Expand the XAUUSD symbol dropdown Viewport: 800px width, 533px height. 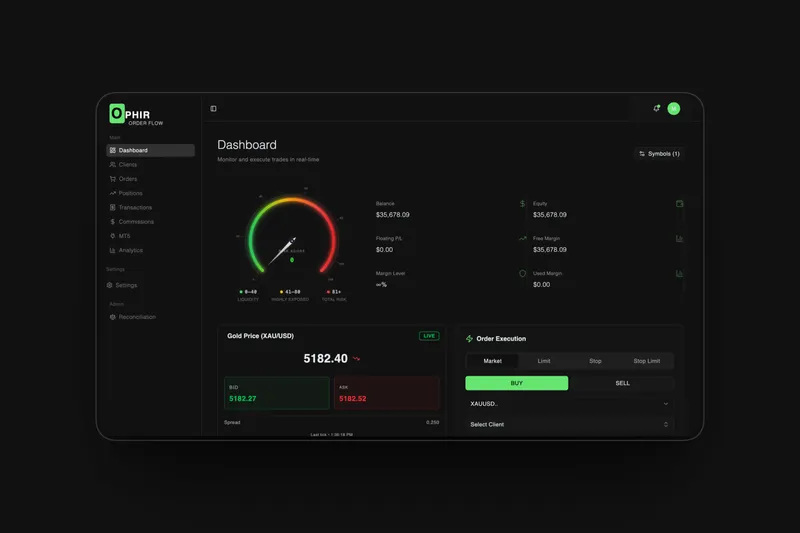tap(569, 403)
